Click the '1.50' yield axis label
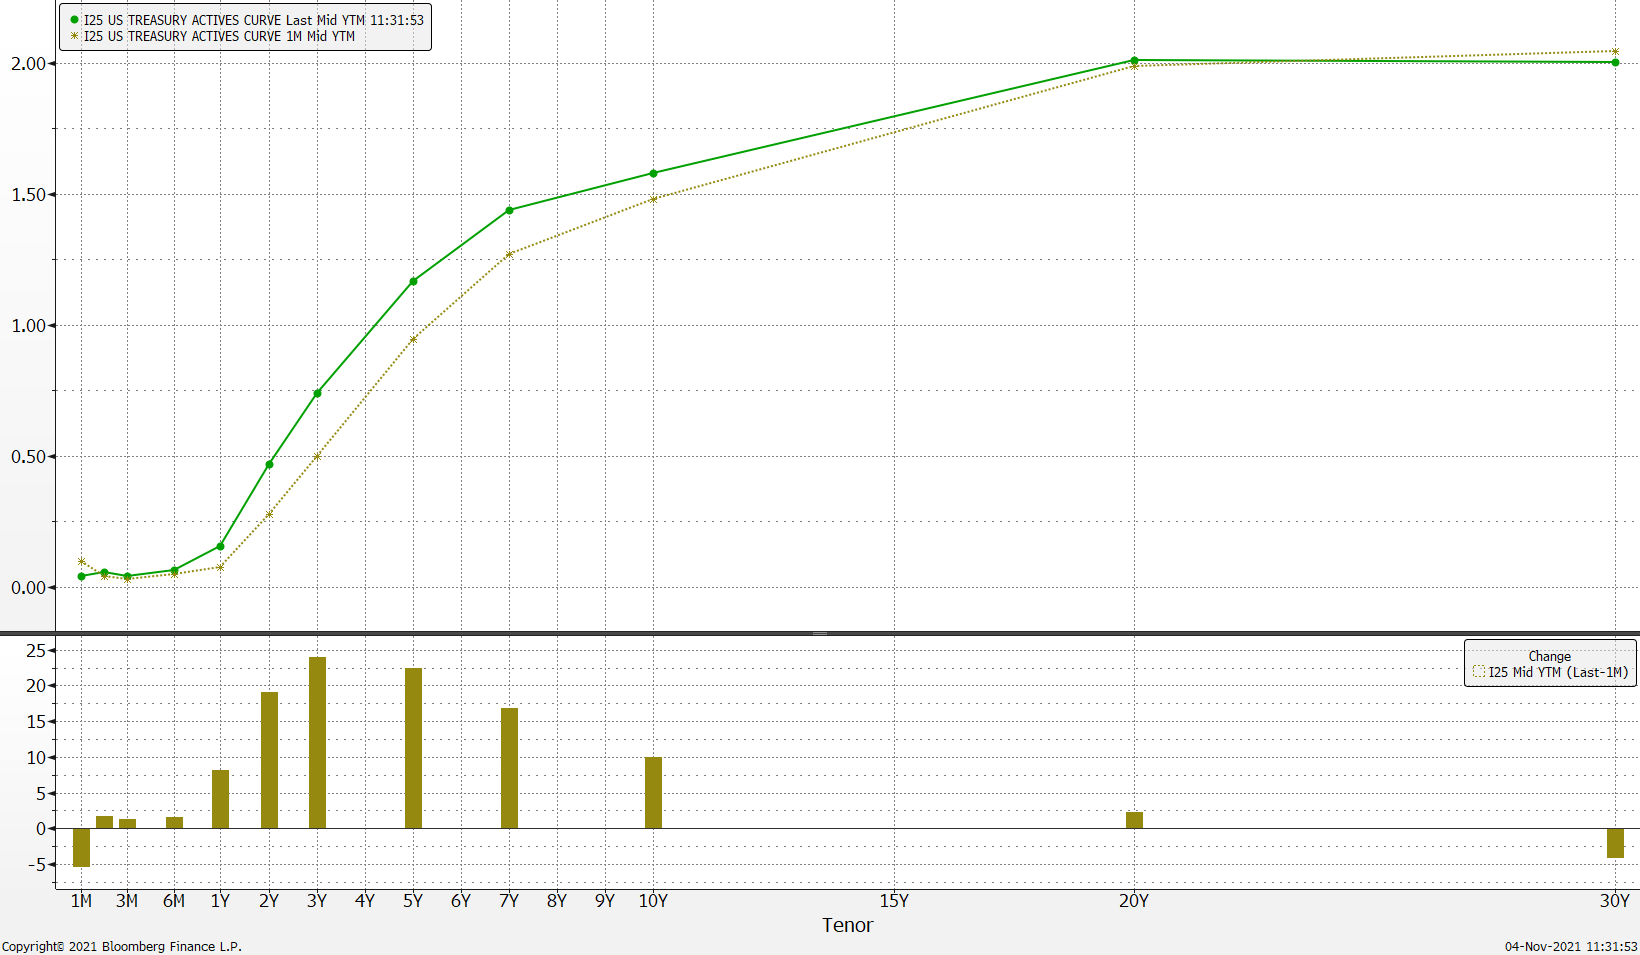Screen dimensions: 1640x955 29,195
